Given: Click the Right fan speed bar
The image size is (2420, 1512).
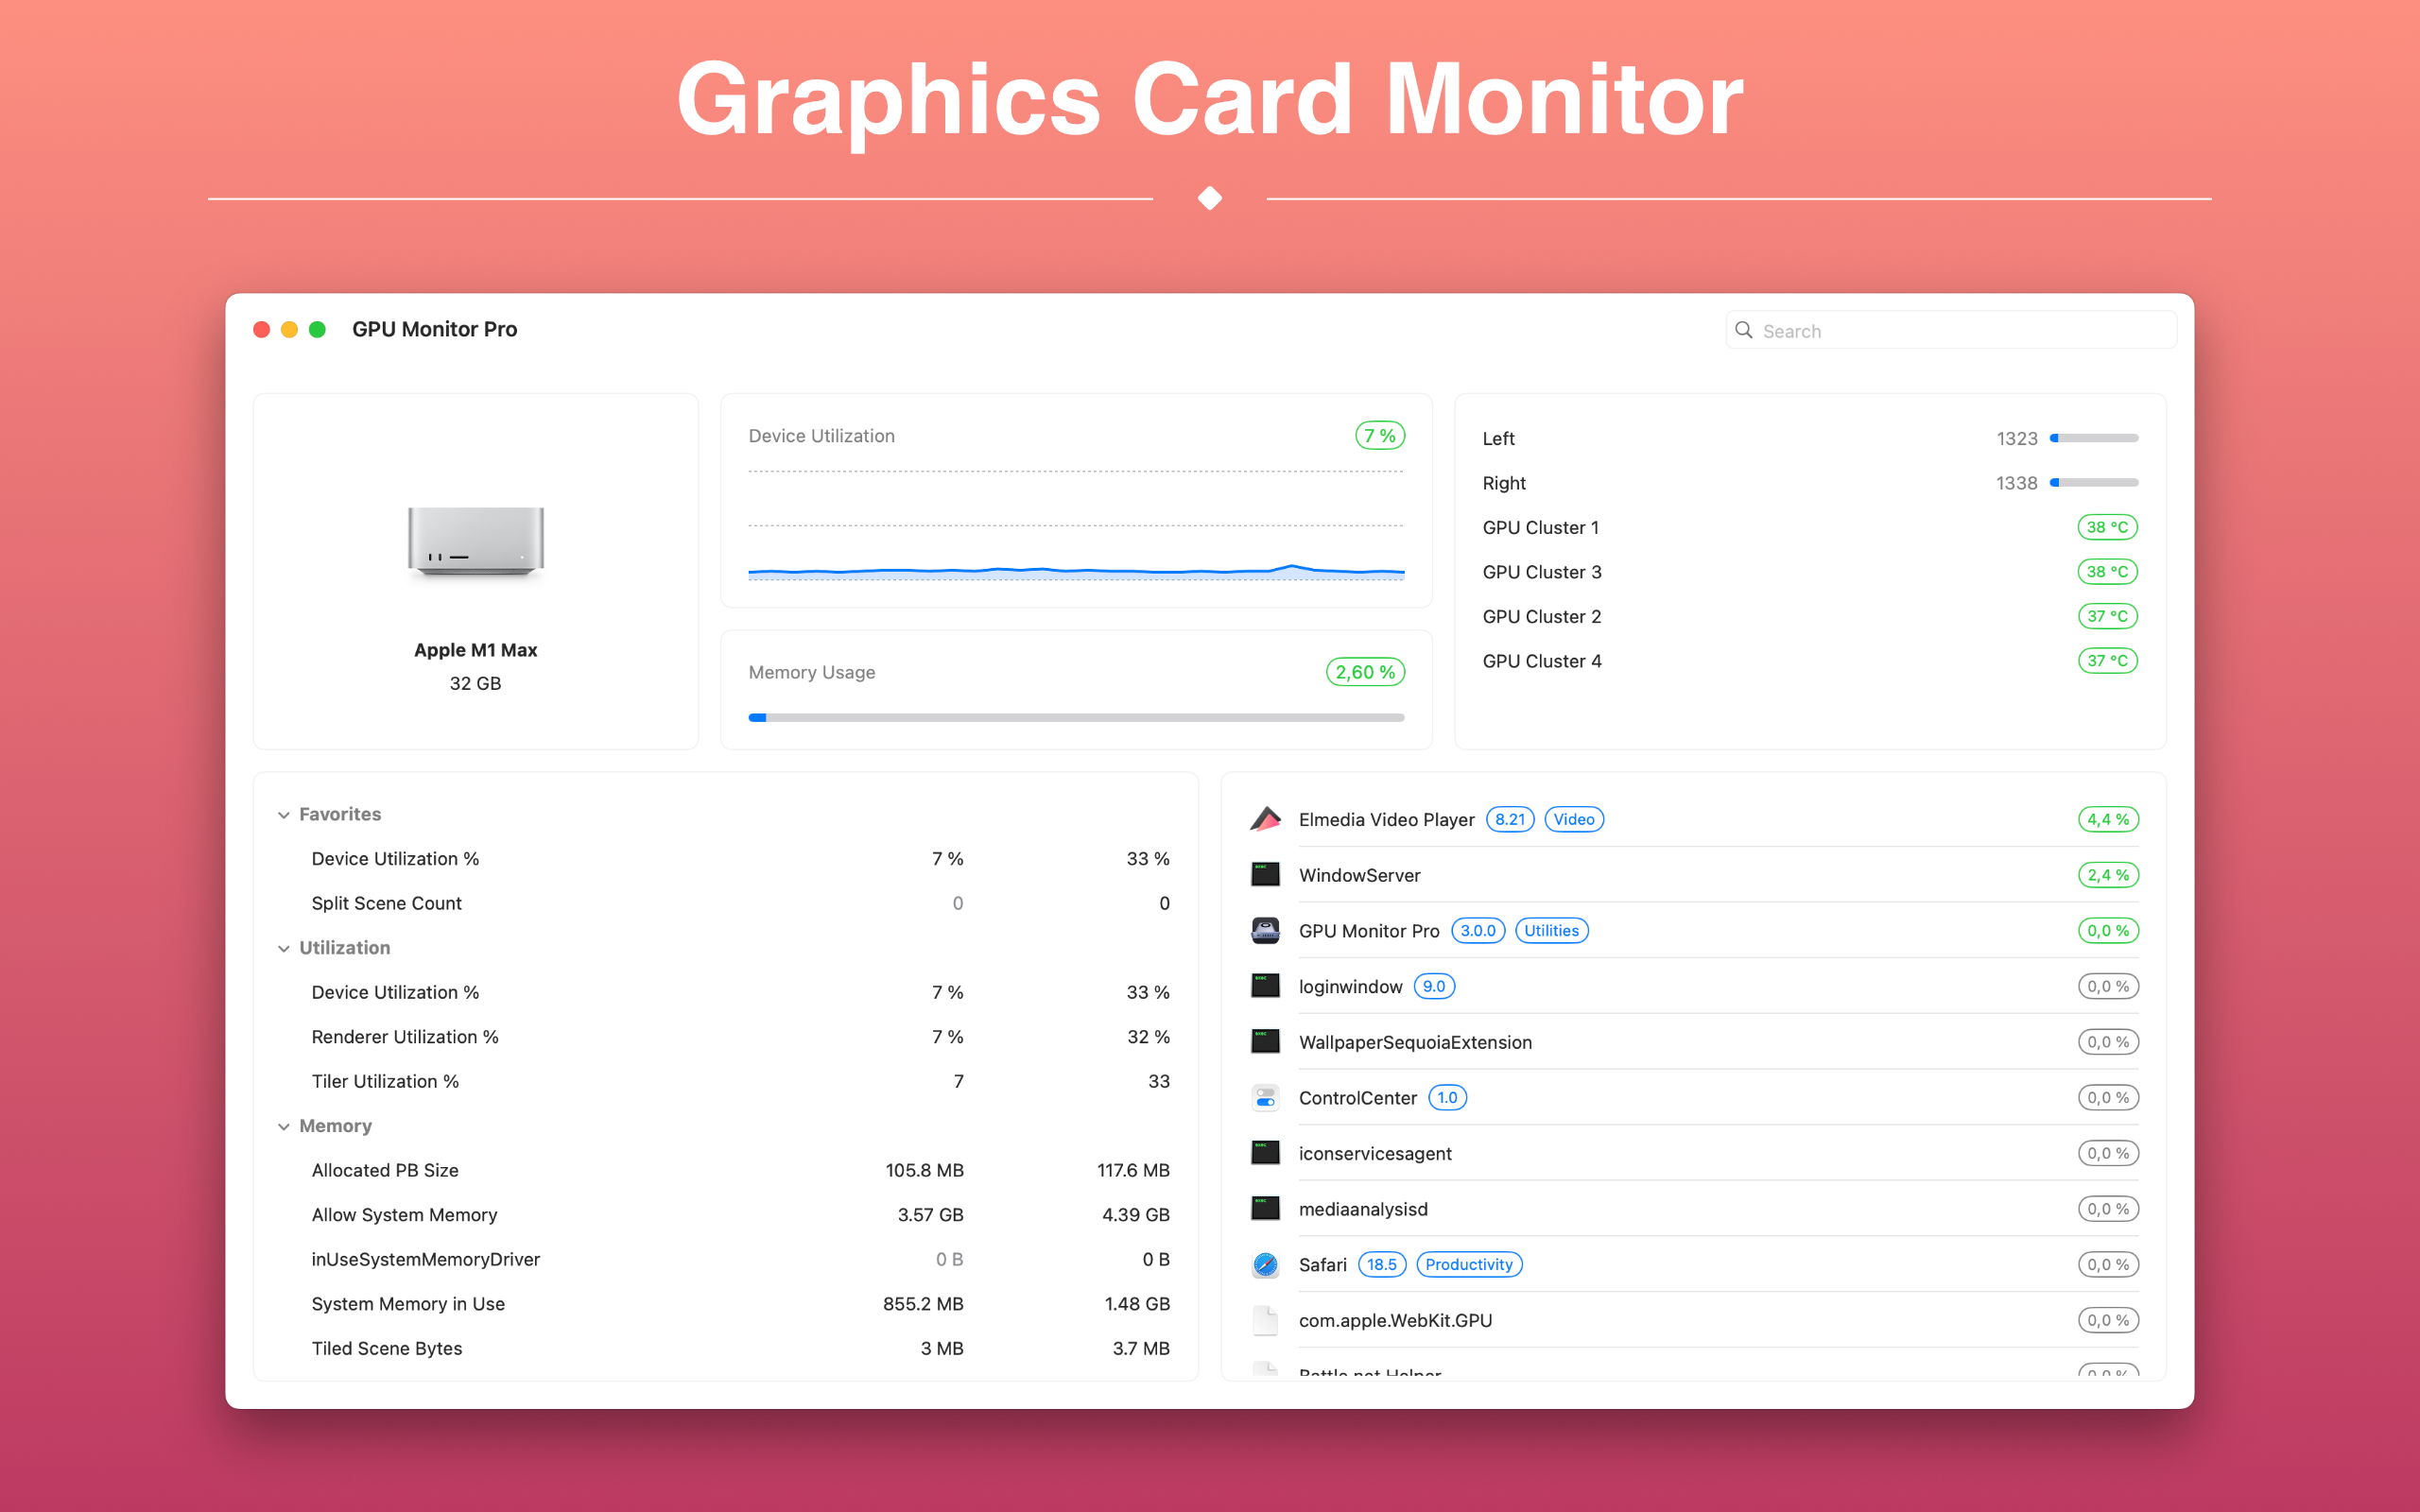Looking at the screenshot, I should tap(2094, 482).
